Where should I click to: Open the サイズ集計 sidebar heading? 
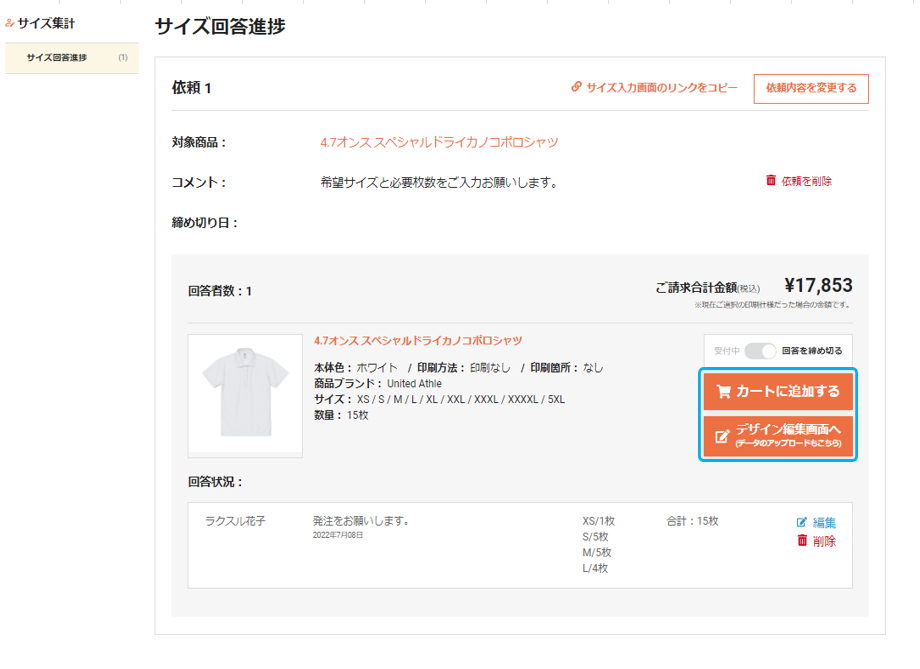[46, 23]
